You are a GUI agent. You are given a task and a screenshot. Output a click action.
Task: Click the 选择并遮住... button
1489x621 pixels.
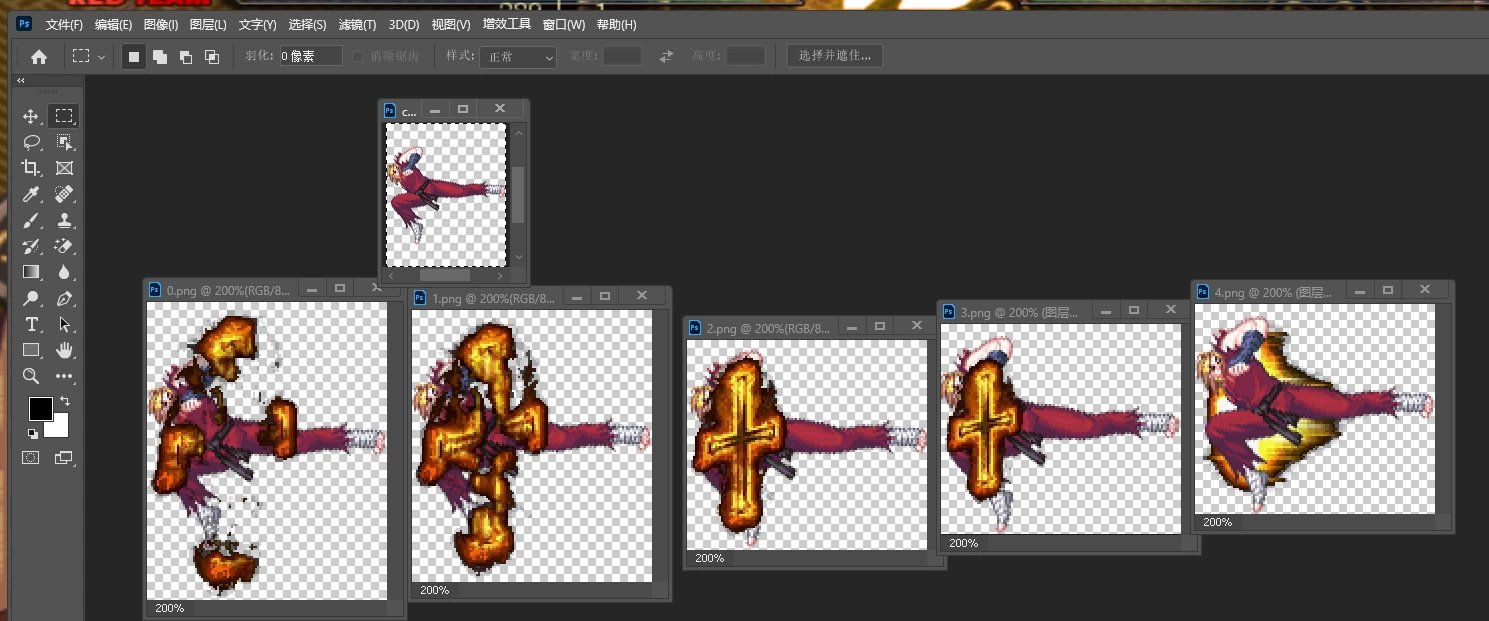pyautogui.click(x=835, y=56)
